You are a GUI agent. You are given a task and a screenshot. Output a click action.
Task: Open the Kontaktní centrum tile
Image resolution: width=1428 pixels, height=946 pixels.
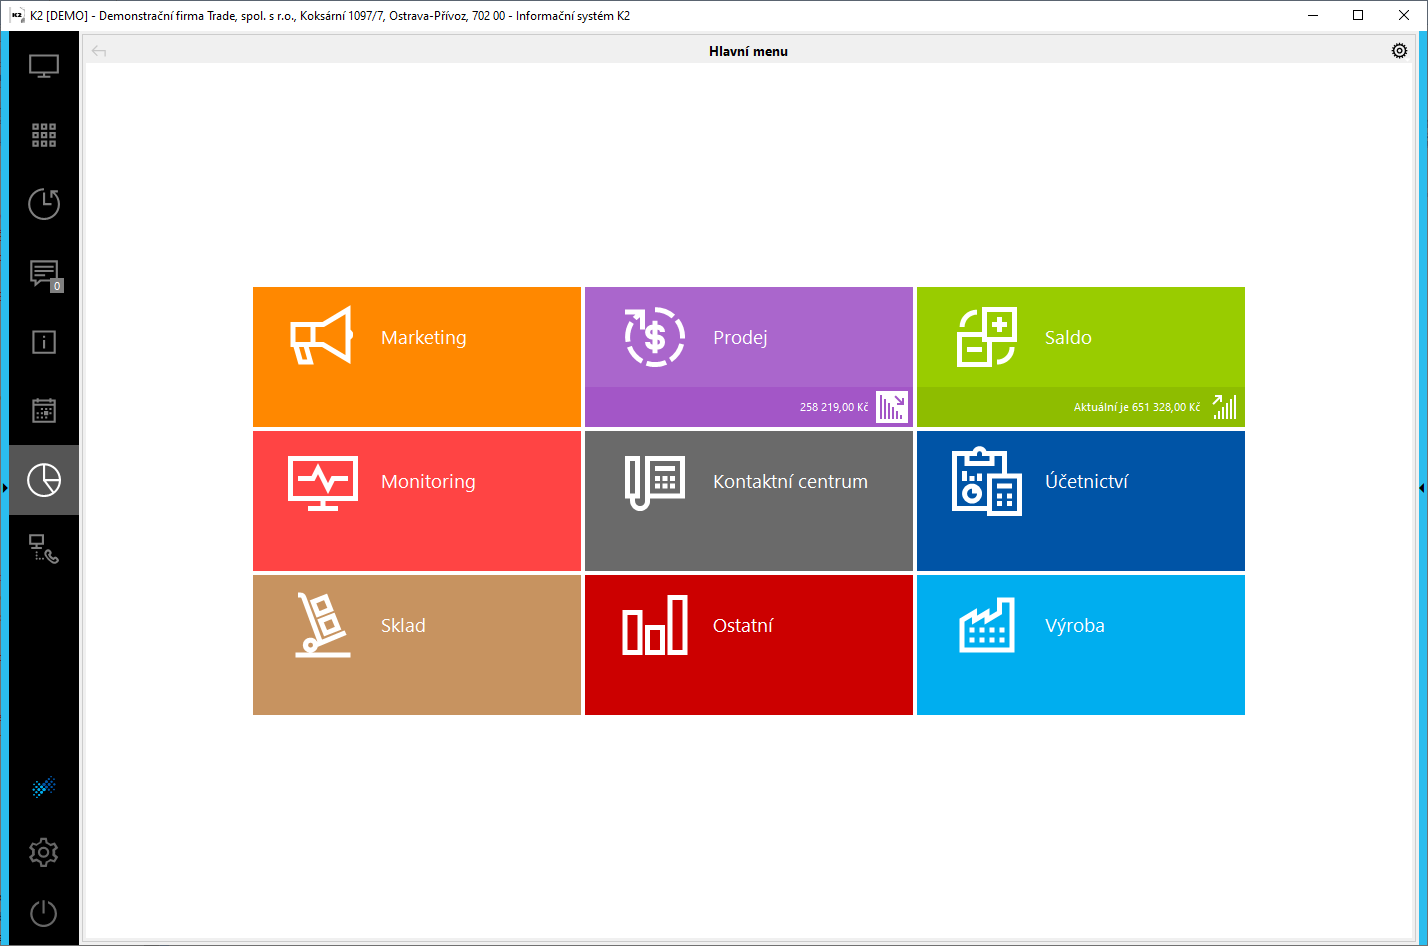[x=749, y=501]
